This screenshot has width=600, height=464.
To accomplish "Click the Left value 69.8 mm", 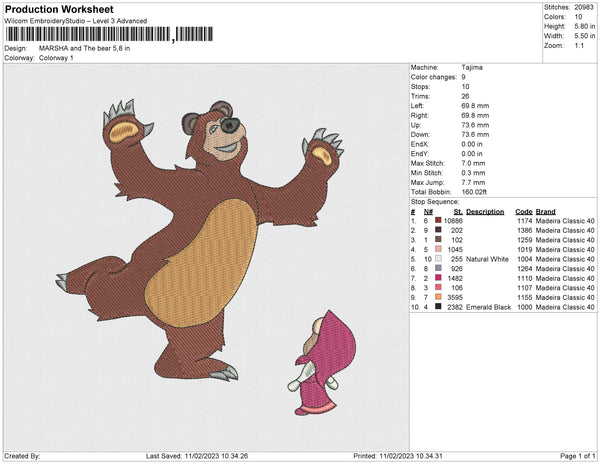I will coord(475,106).
